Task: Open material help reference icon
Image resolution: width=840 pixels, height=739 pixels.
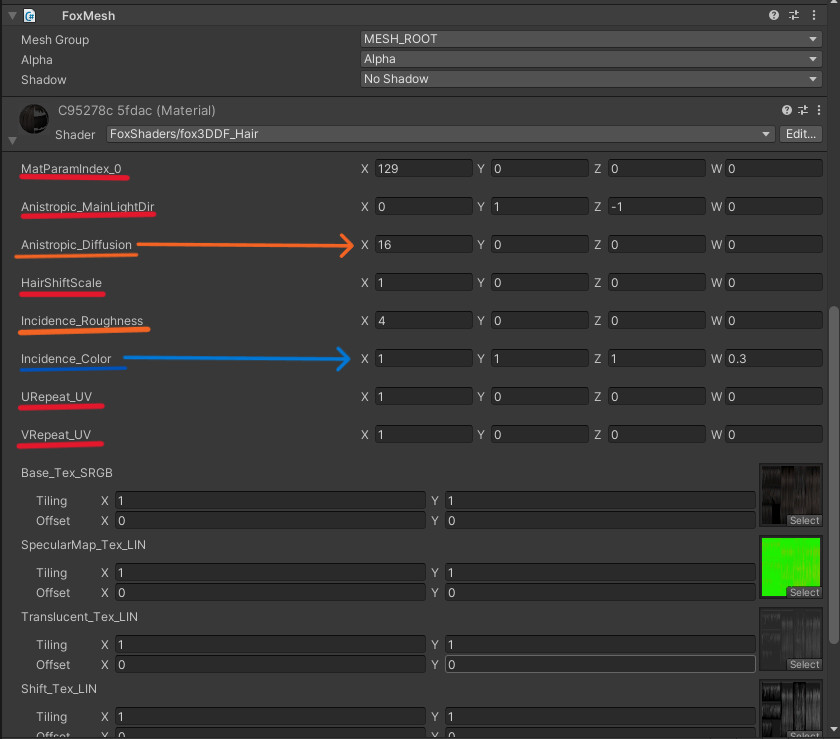Action: [786, 110]
